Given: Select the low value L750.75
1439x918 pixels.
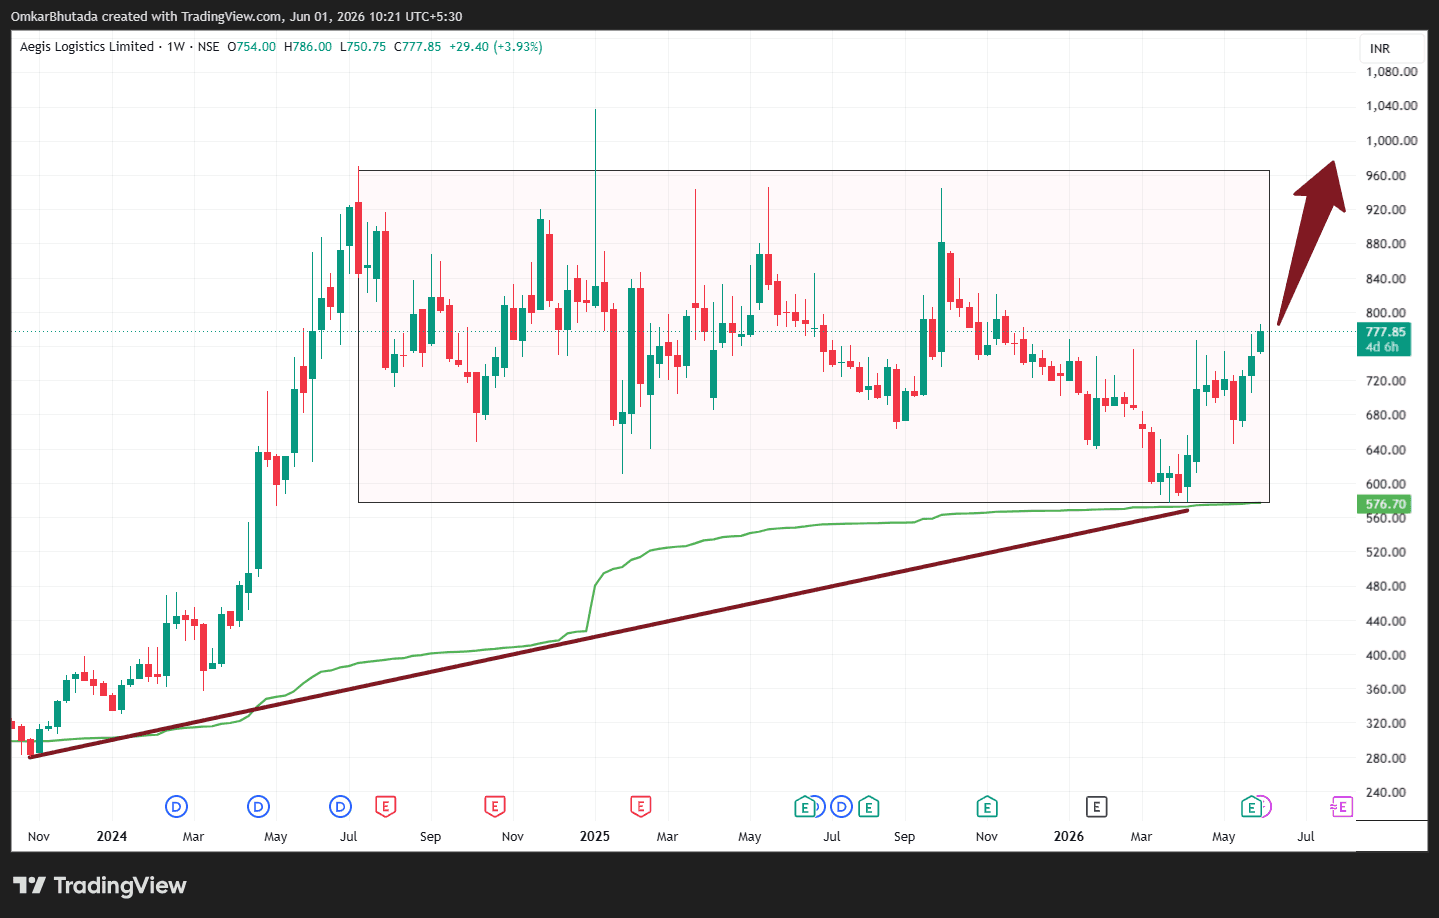Looking at the screenshot, I should [x=363, y=47].
